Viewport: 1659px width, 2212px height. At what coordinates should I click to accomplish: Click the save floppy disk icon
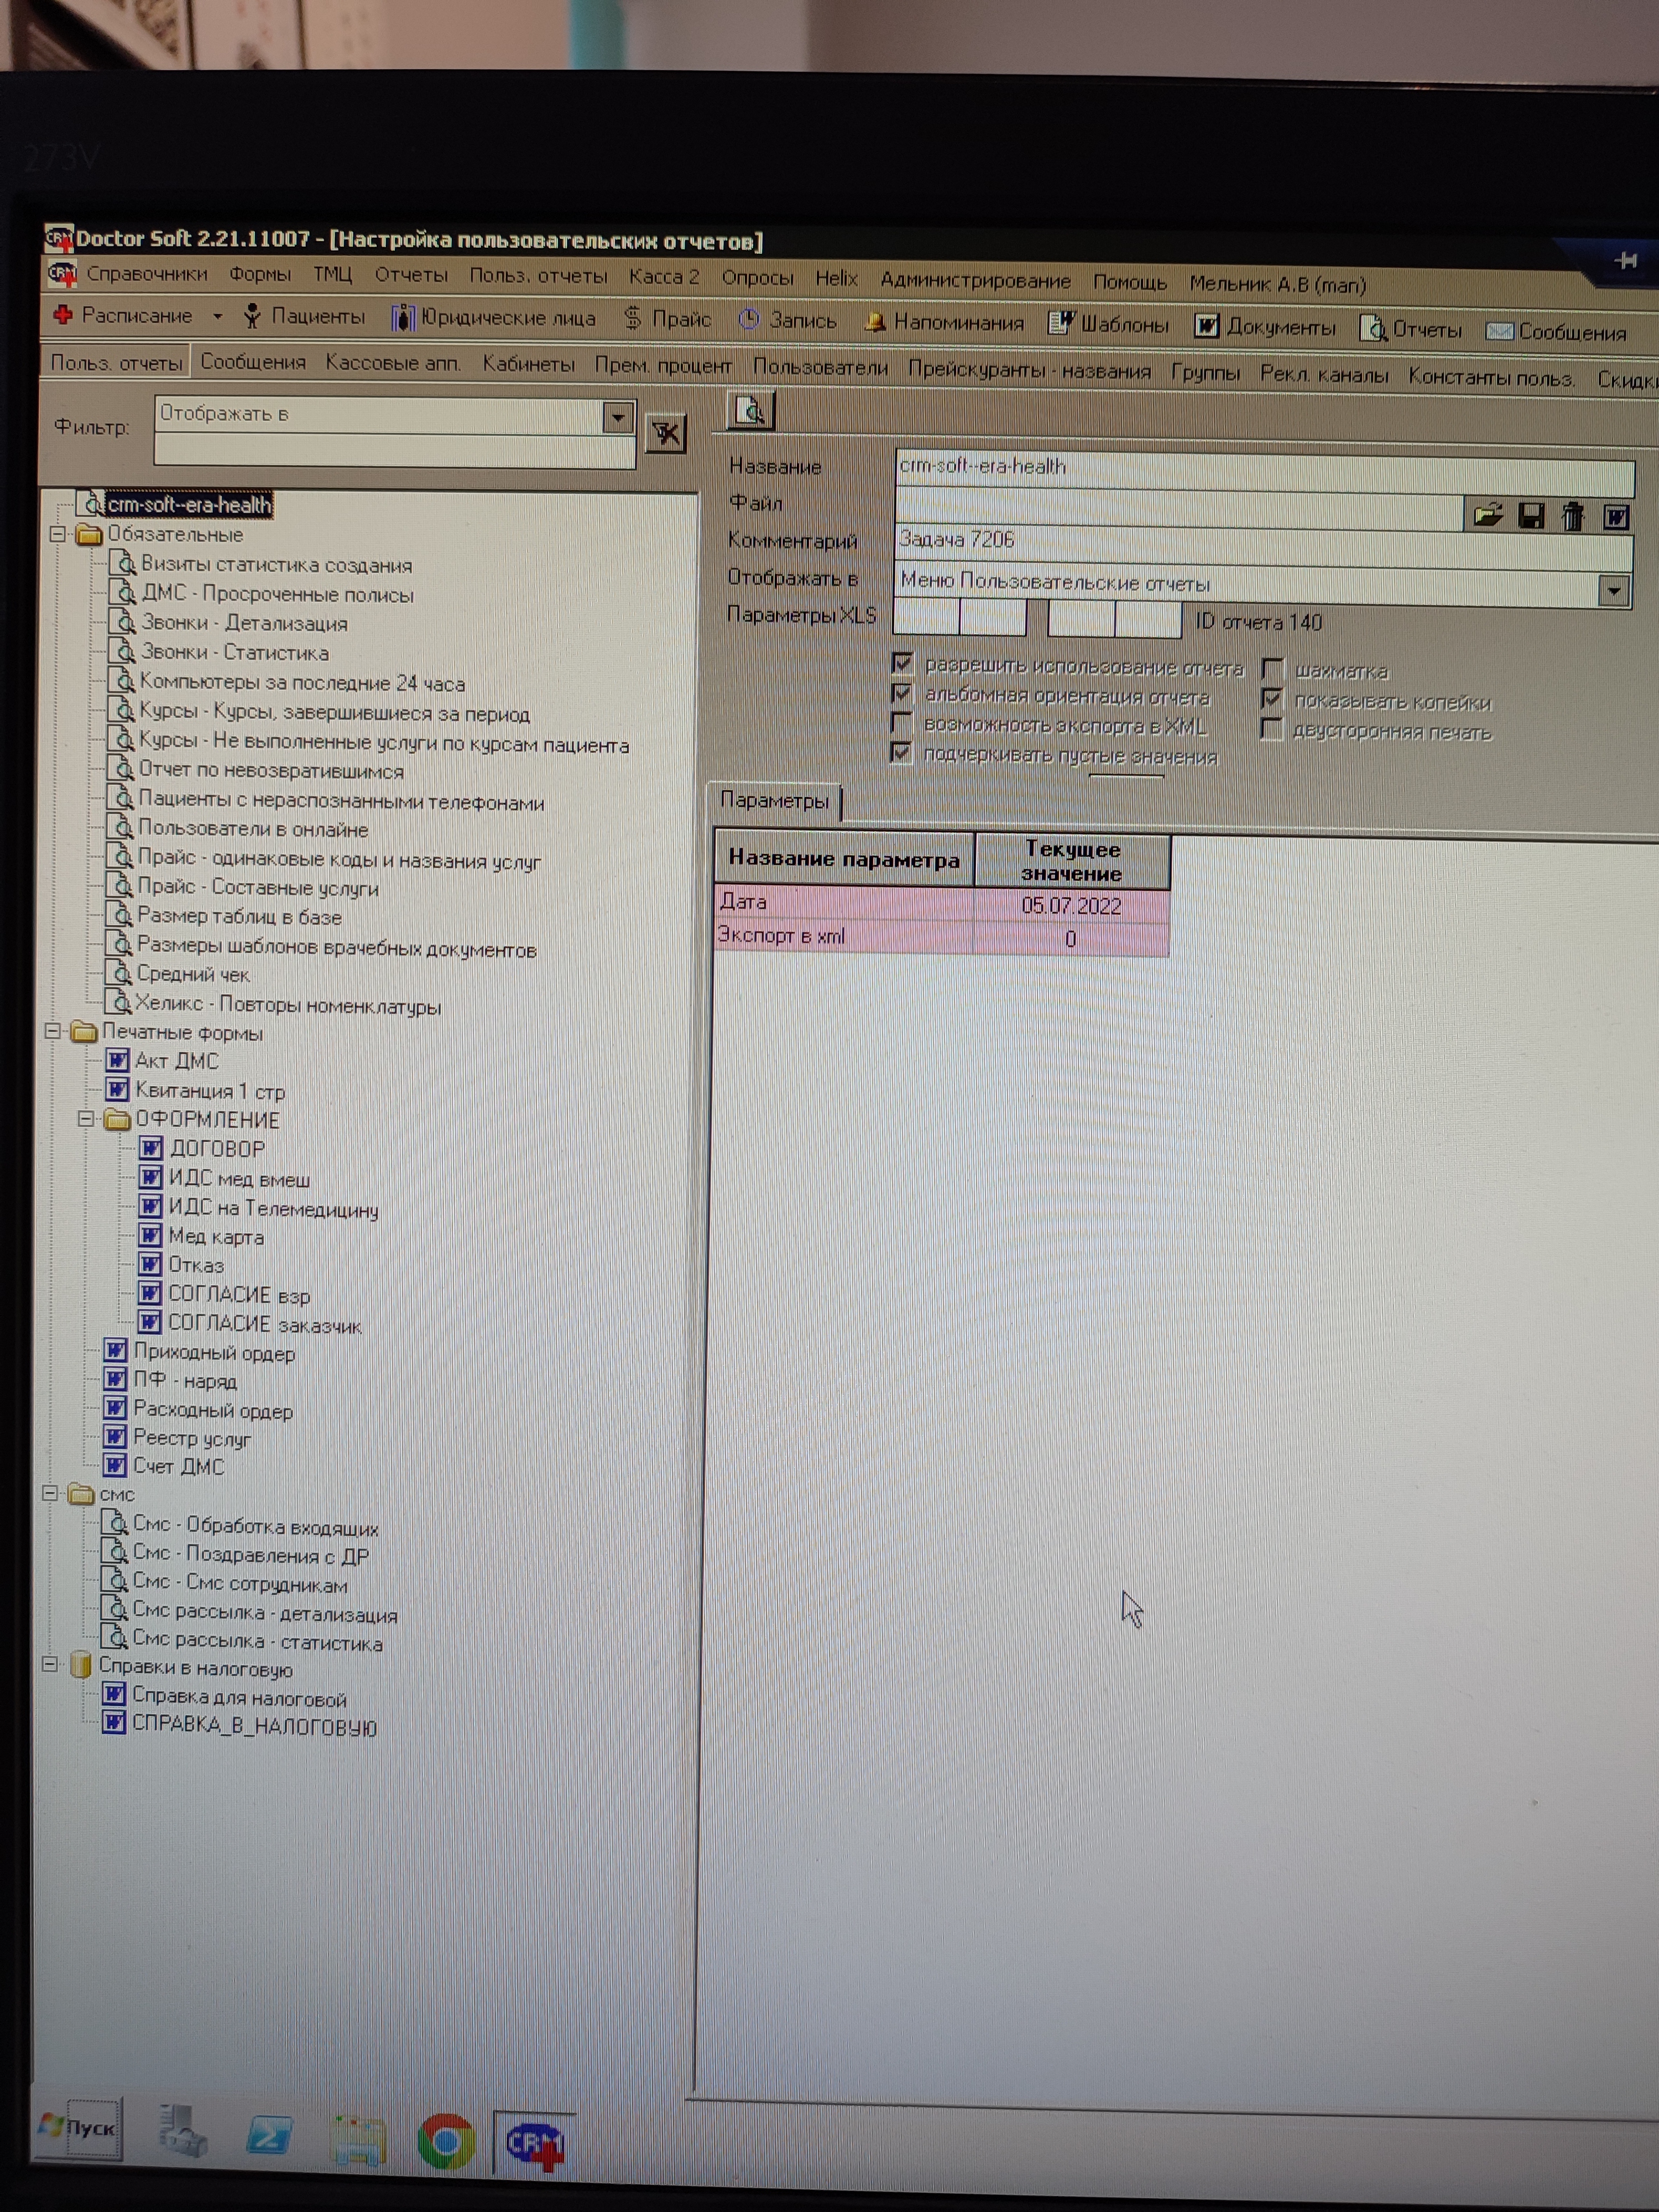click(1531, 516)
